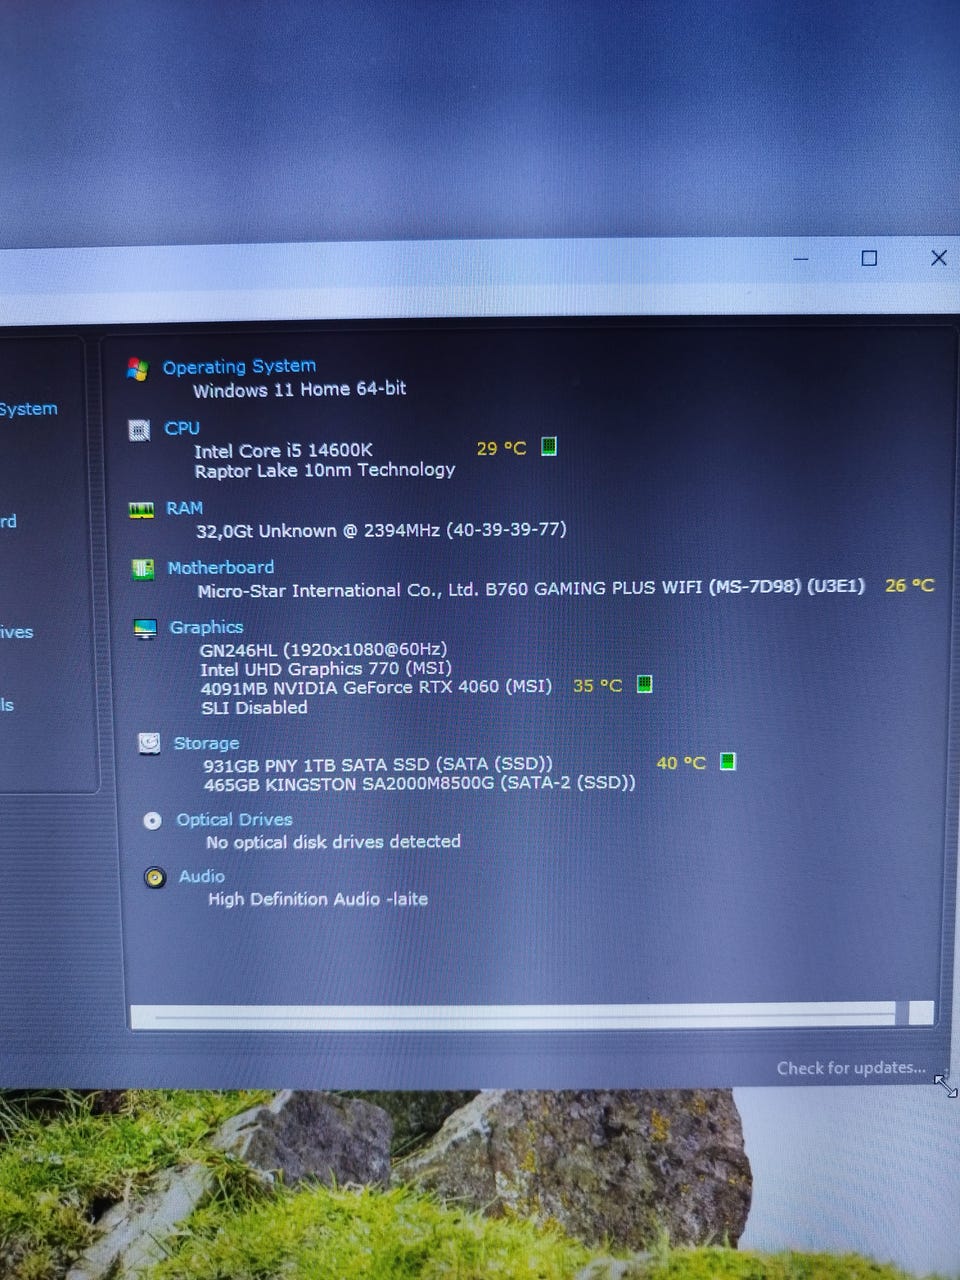
Task: Open the Audio section link
Action: pos(201,876)
